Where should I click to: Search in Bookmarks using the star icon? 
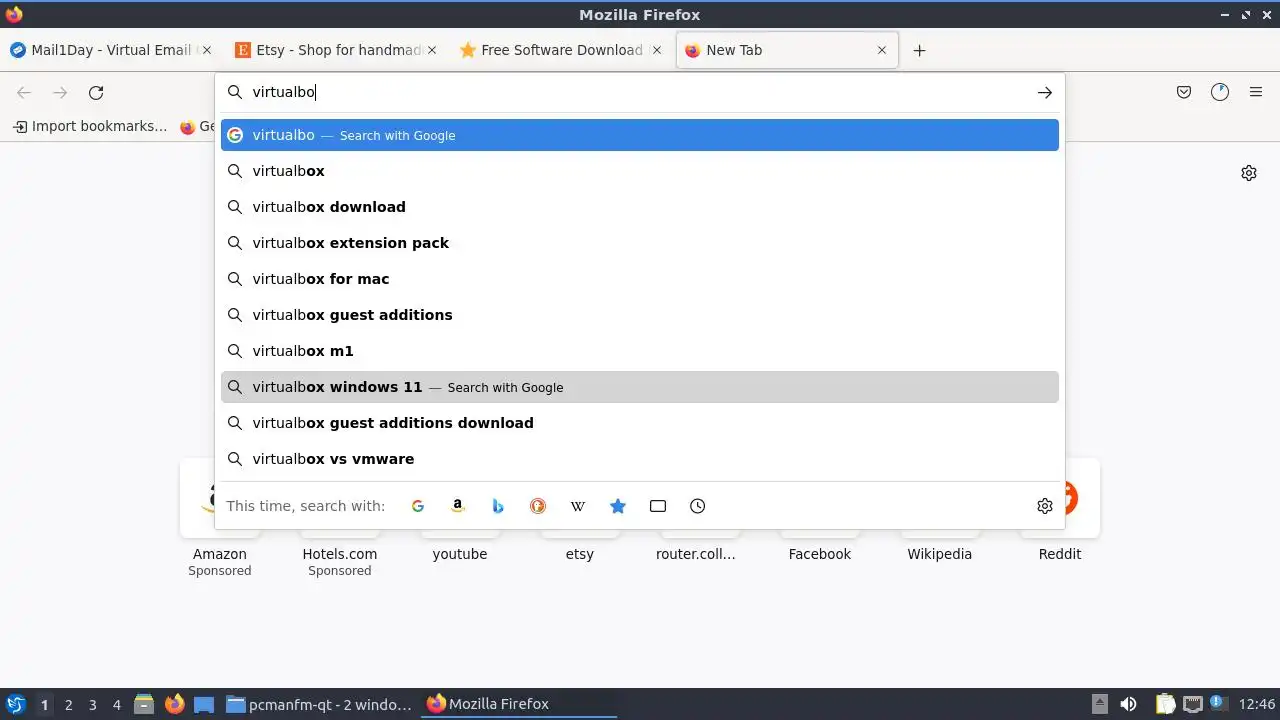(618, 506)
